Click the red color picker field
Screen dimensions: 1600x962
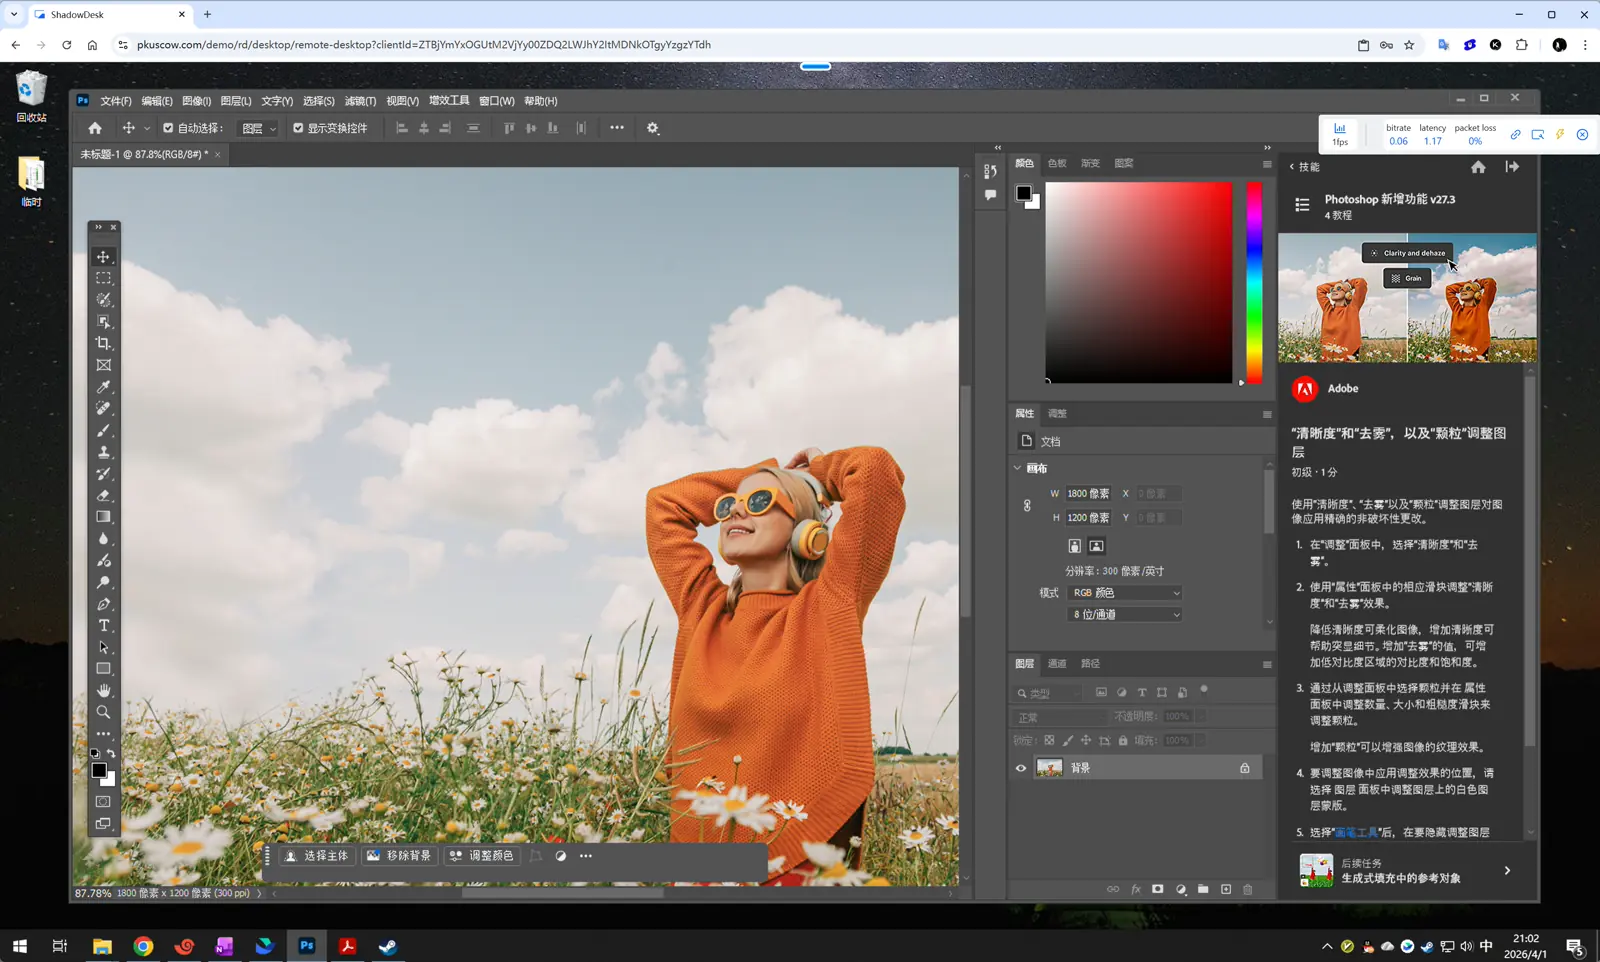[1139, 282]
